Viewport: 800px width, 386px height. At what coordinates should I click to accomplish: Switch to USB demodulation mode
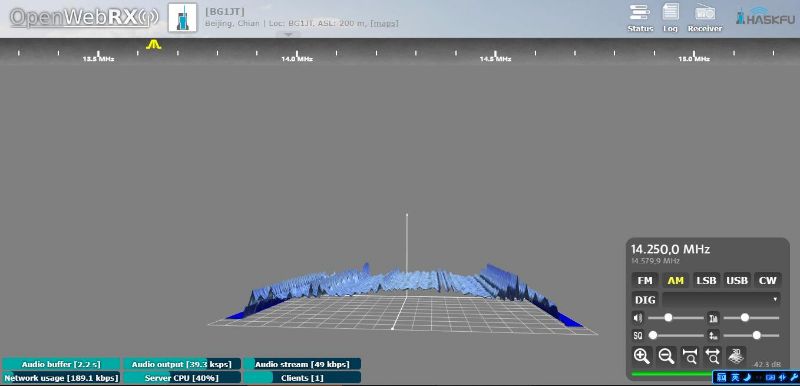point(737,280)
